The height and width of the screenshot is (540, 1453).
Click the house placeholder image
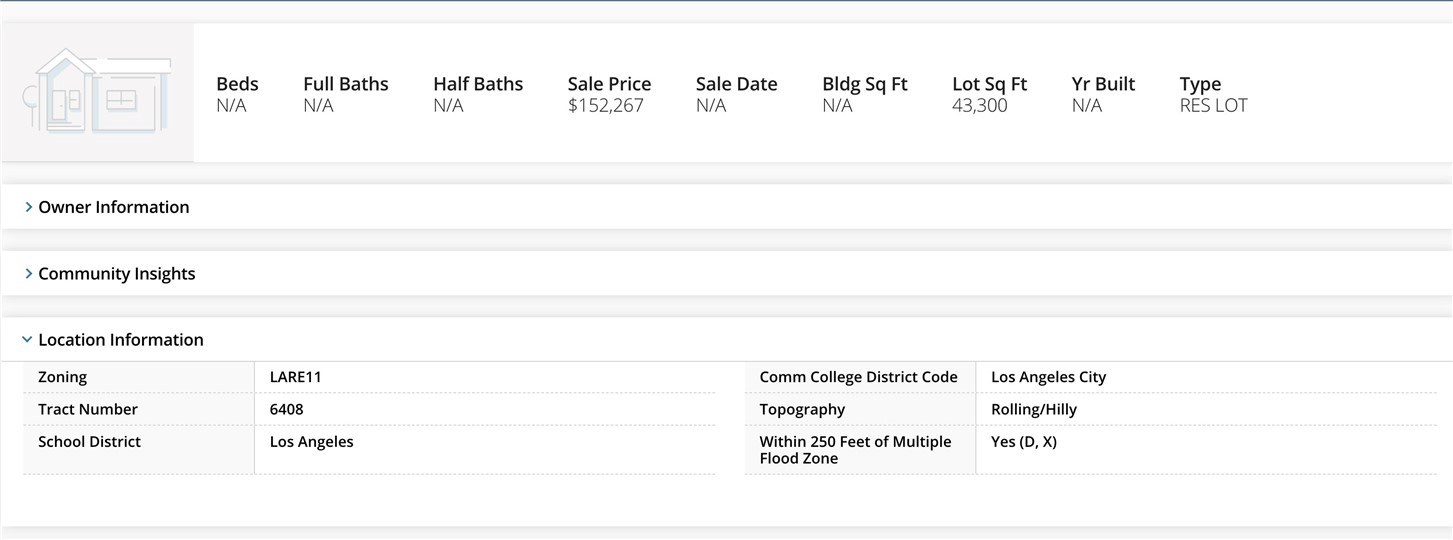point(98,92)
